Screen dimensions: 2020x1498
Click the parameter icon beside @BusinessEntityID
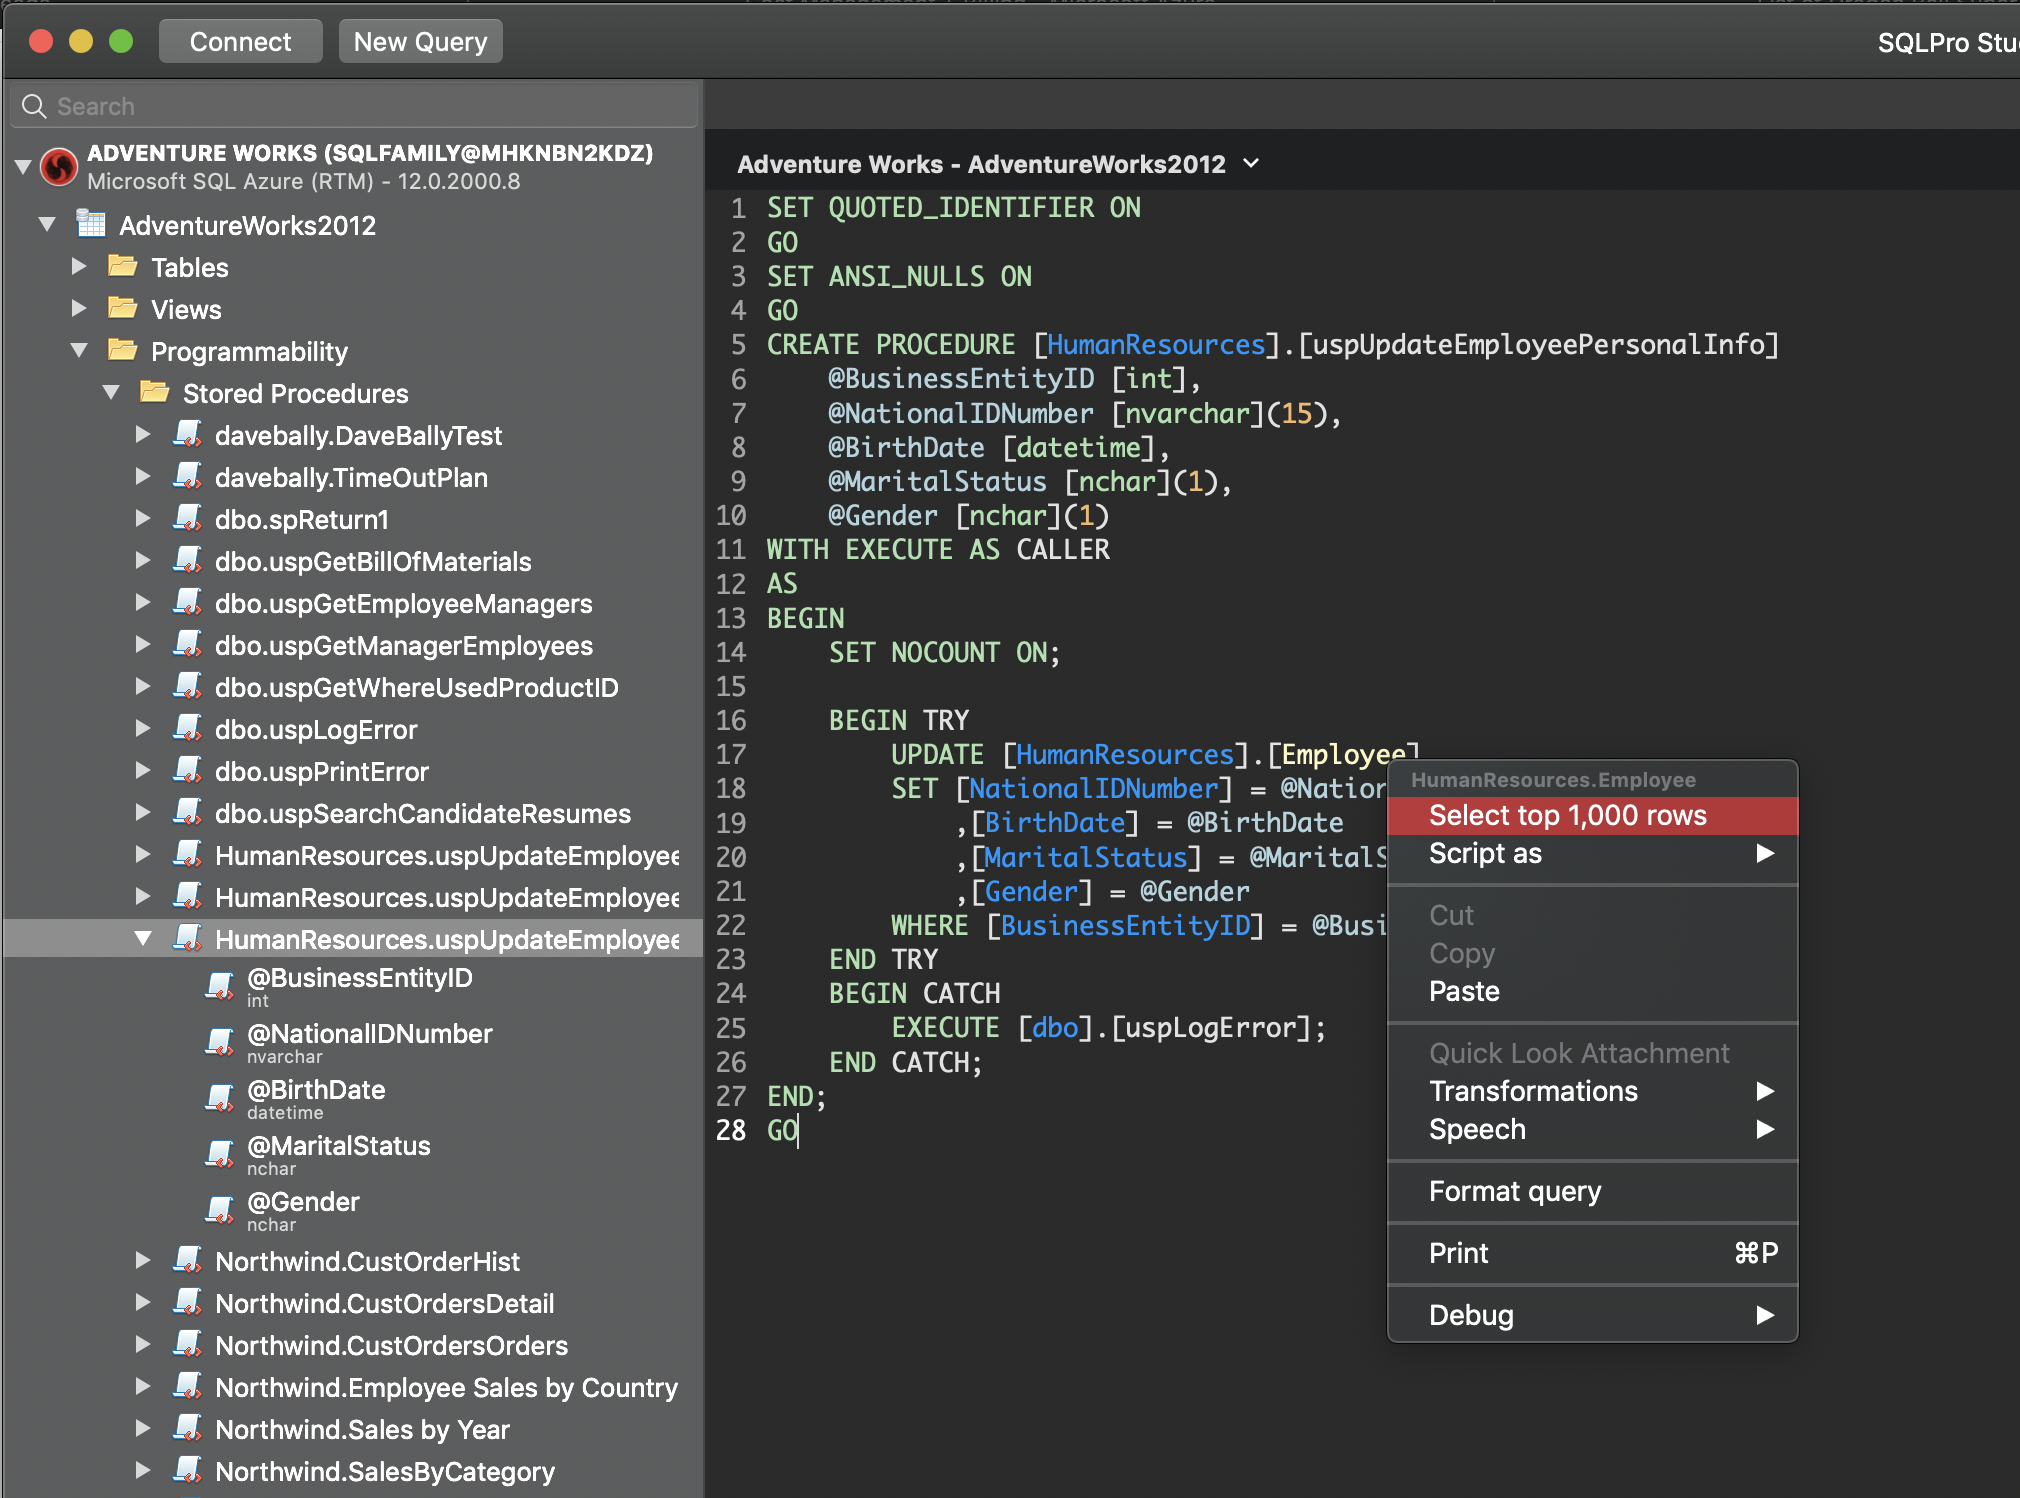tap(219, 985)
